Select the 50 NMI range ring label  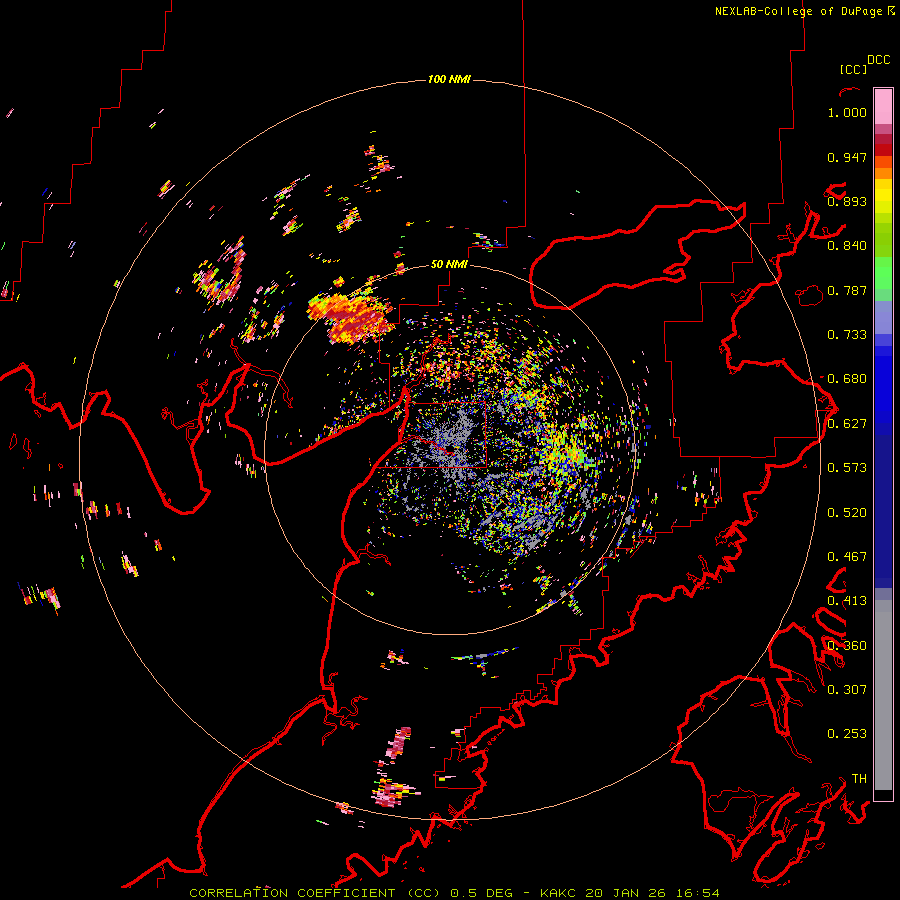pyautogui.click(x=449, y=265)
